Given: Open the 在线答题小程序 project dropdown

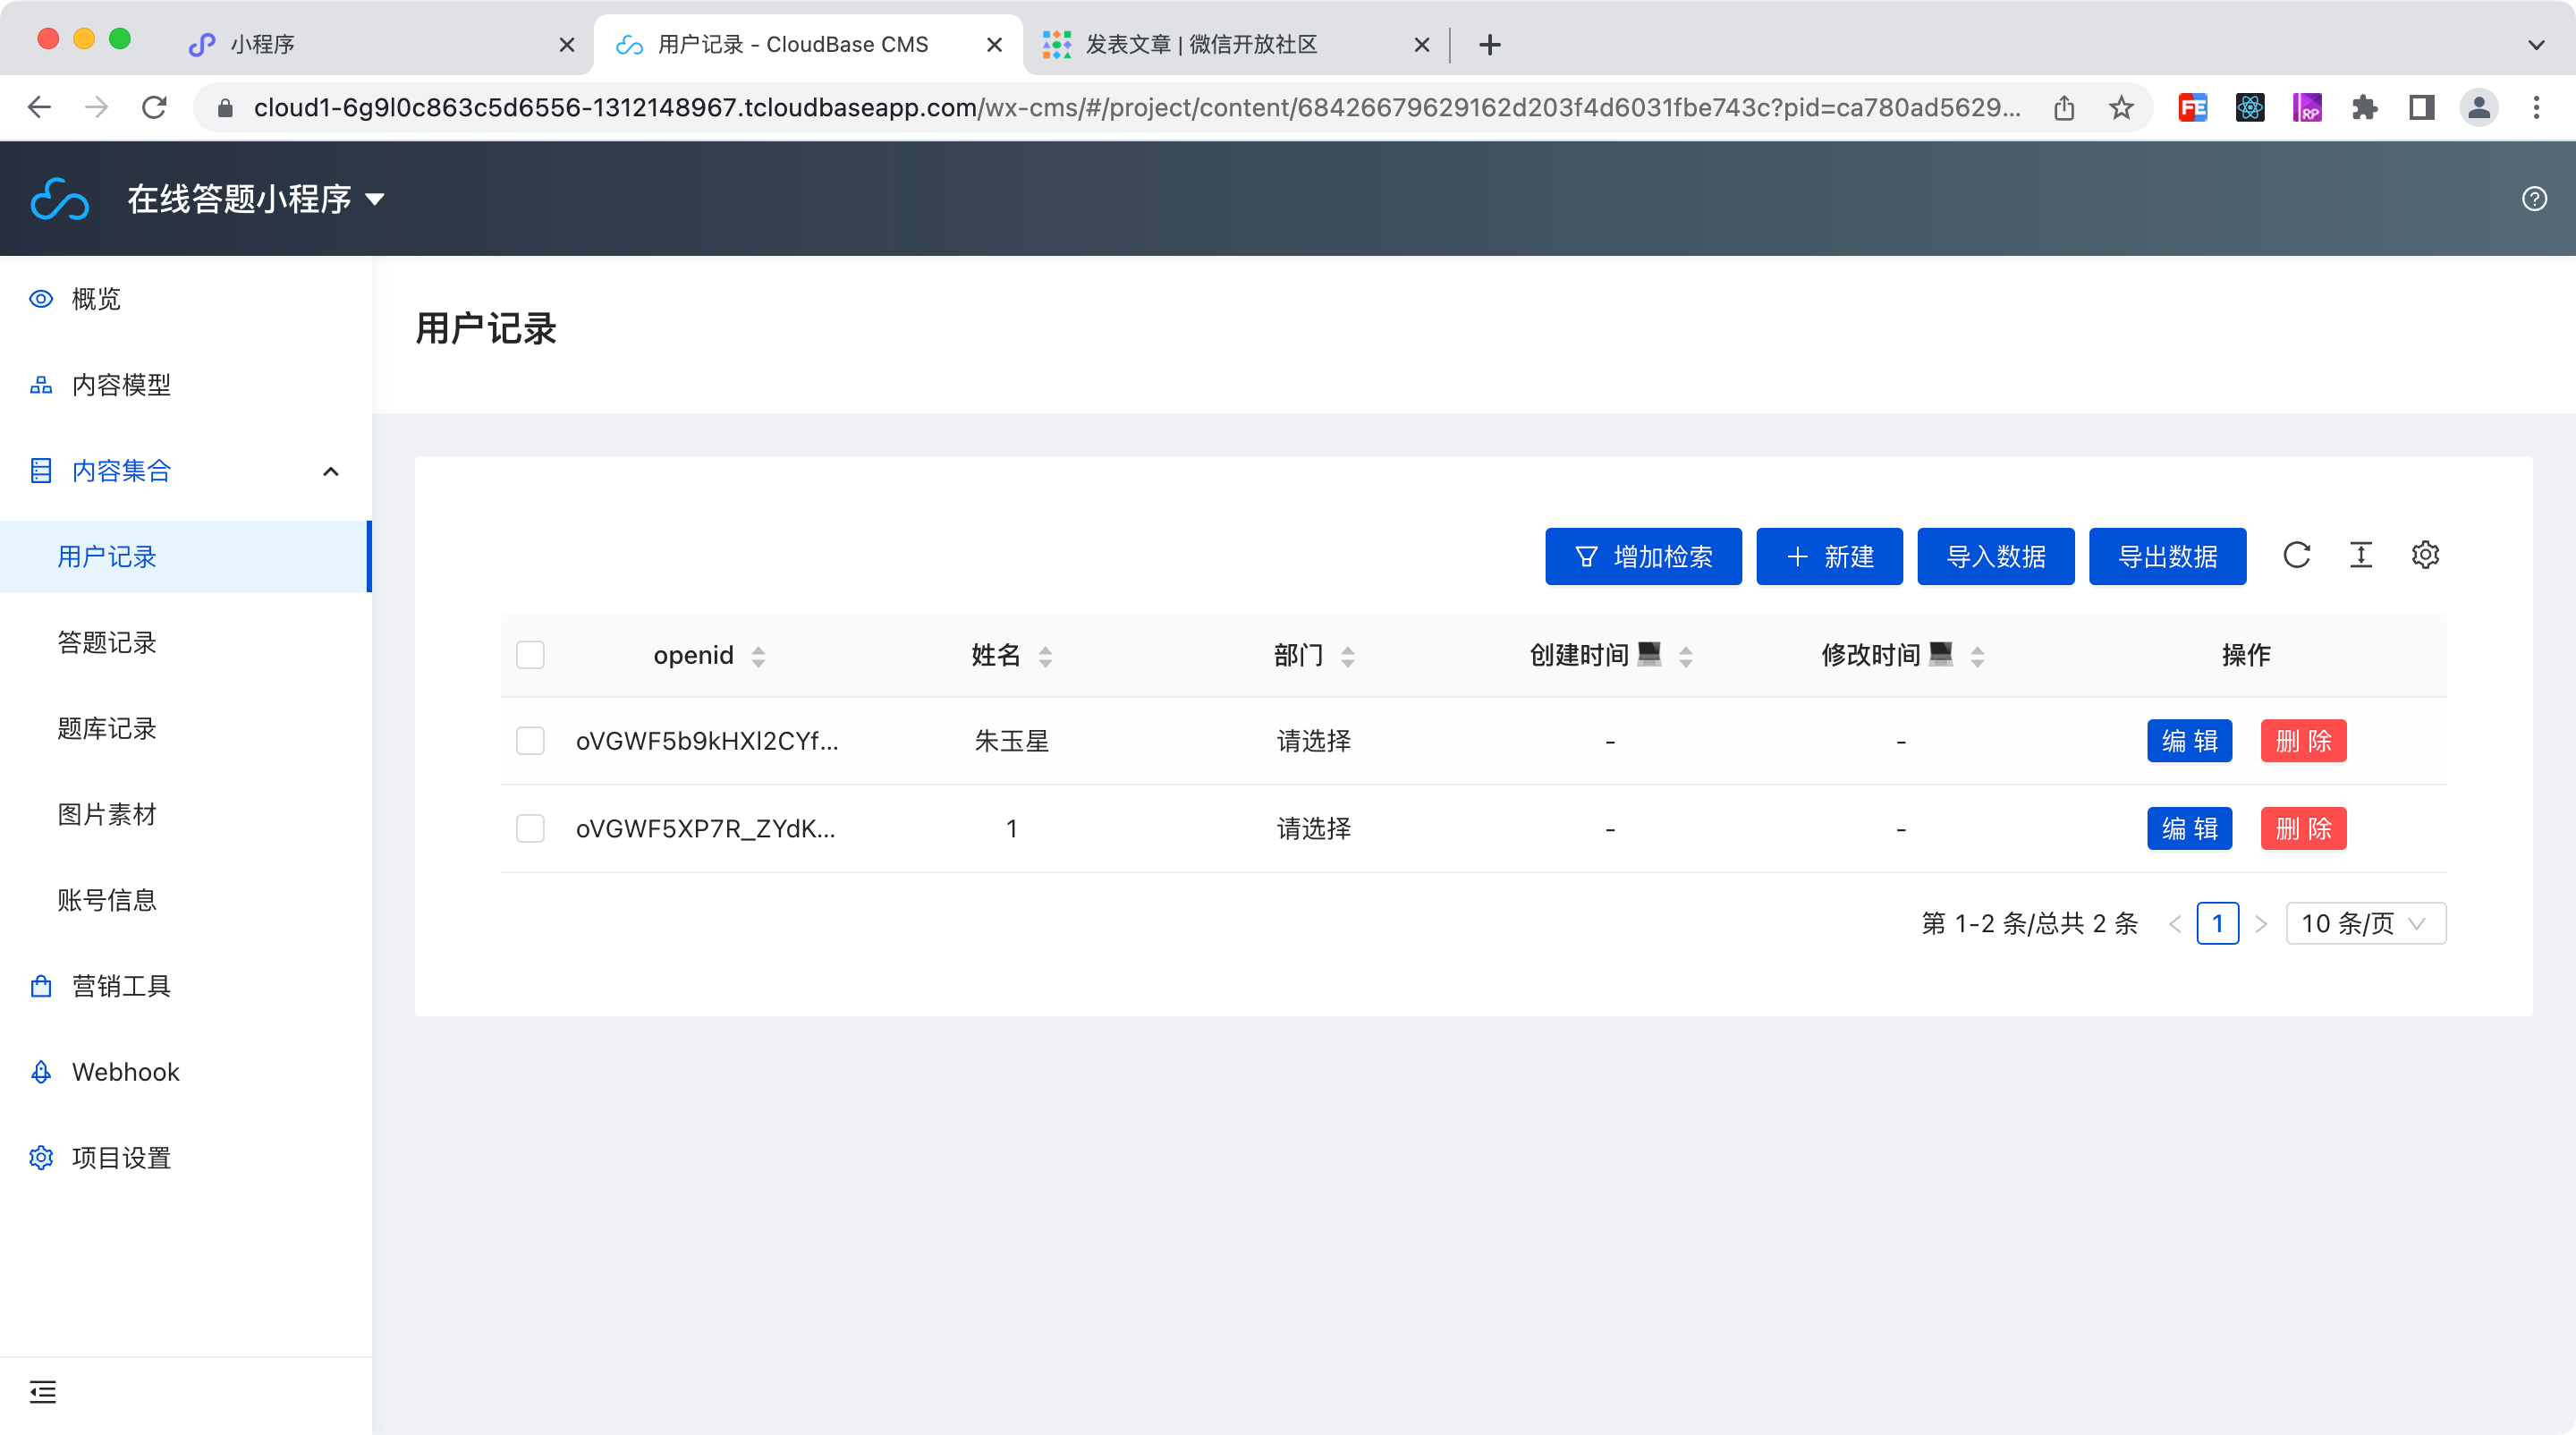Looking at the screenshot, I should click(x=256, y=199).
